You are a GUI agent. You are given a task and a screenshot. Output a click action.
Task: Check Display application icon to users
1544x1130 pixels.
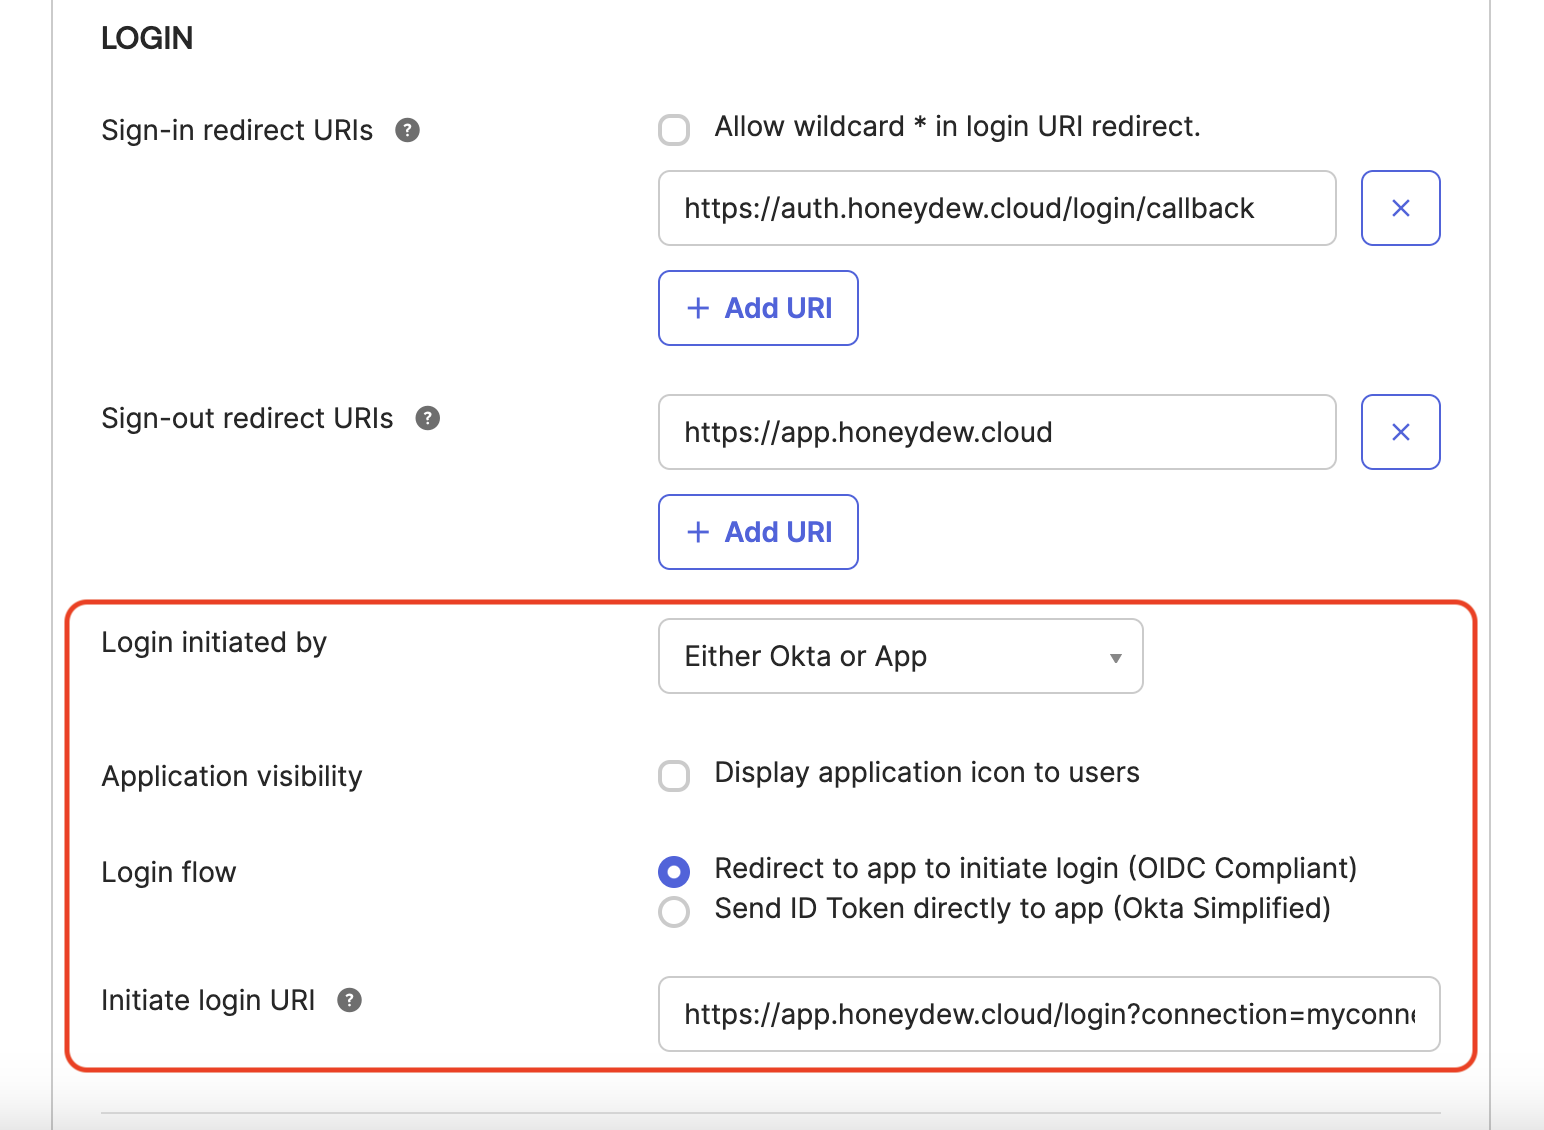point(674,775)
